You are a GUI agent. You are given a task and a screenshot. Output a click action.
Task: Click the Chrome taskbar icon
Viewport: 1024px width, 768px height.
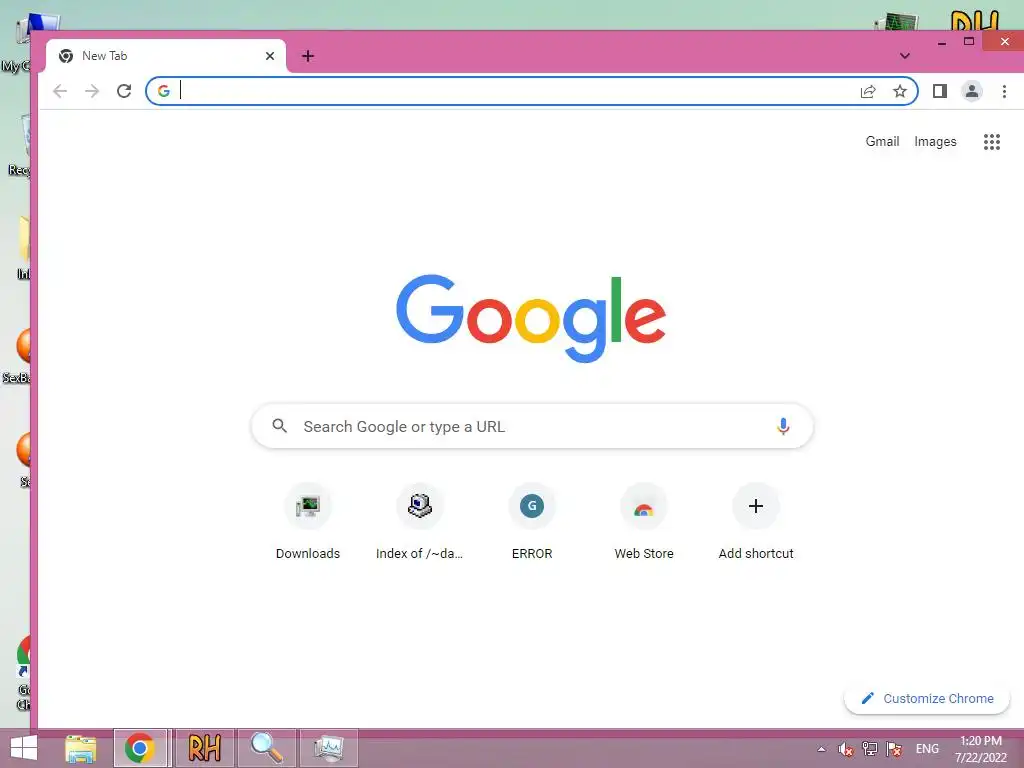(x=140, y=748)
